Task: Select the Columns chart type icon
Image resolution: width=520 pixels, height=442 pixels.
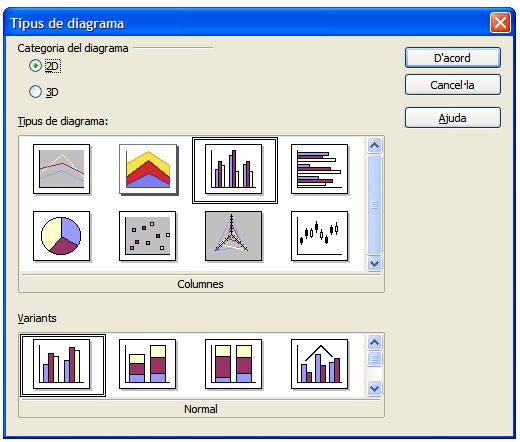Action: pyautogui.click(x=235, y=170)
